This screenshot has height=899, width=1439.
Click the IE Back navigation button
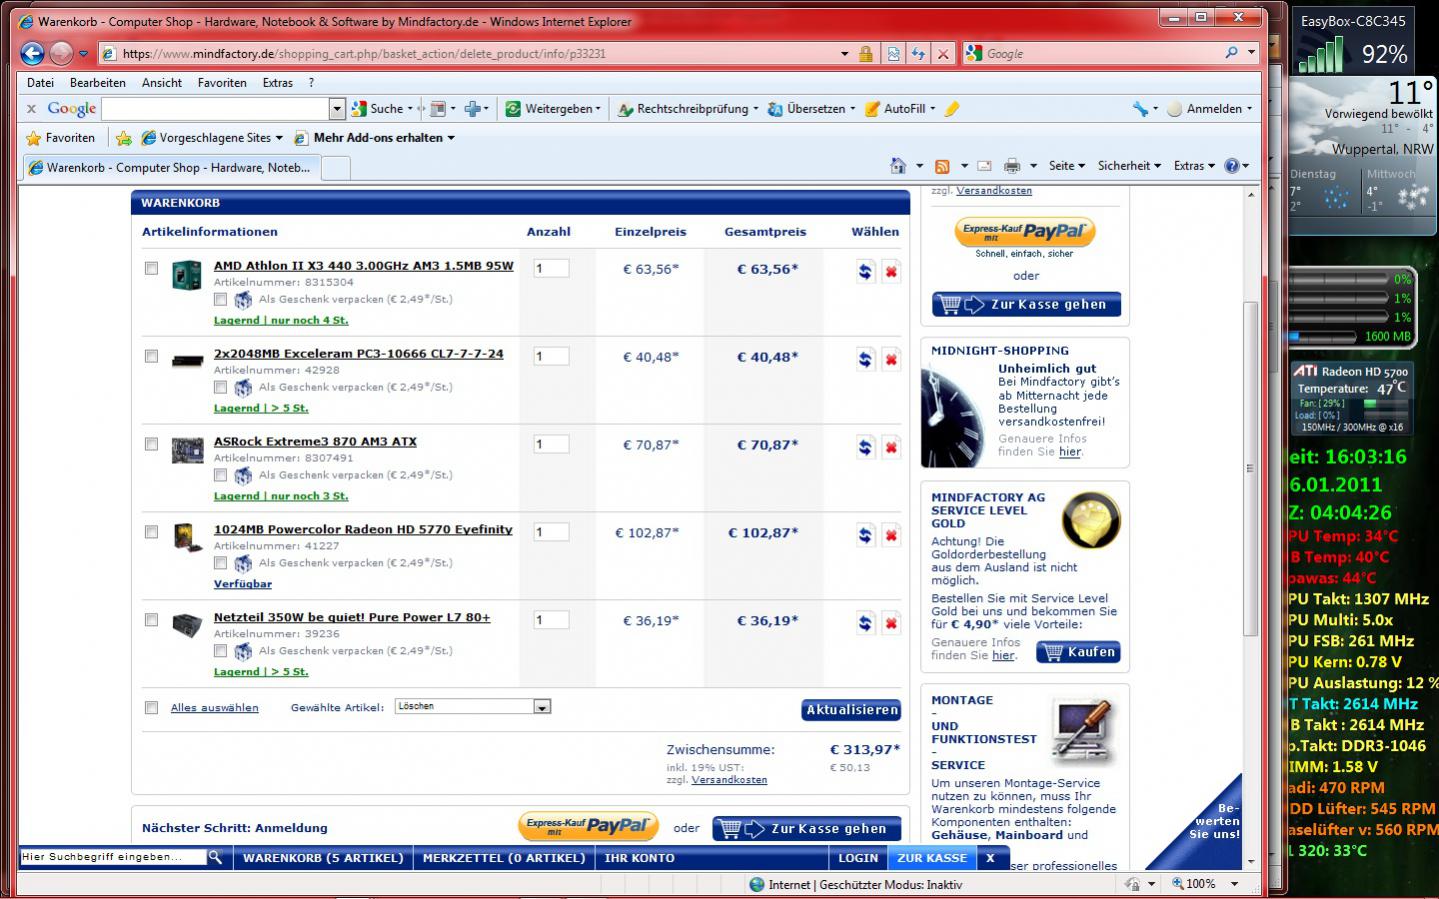coord(33,53)
